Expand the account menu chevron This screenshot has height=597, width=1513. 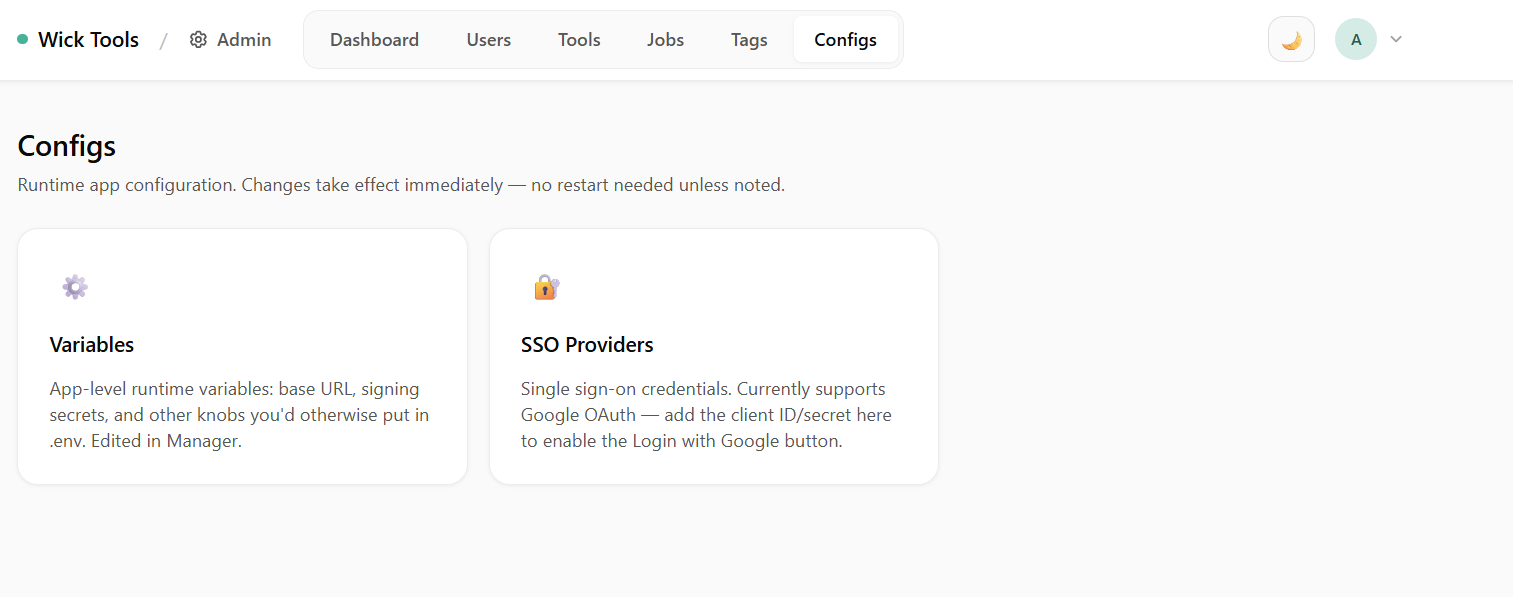pos(1397,40)
